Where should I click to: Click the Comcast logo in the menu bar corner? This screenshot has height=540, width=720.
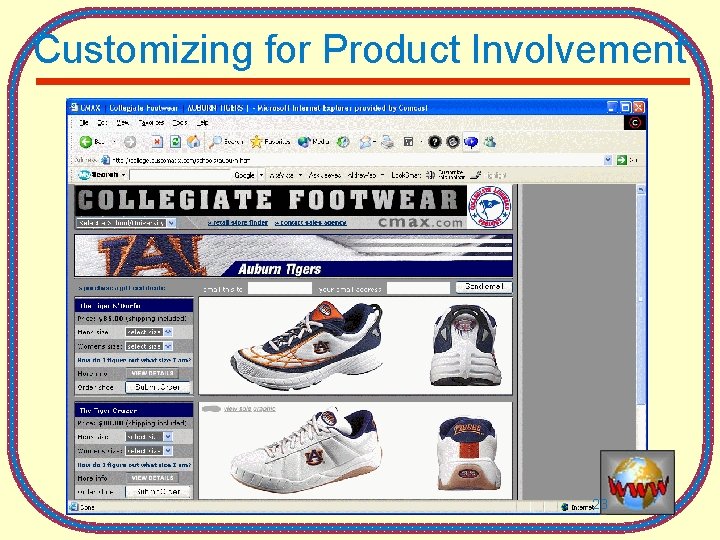[635, 123]
